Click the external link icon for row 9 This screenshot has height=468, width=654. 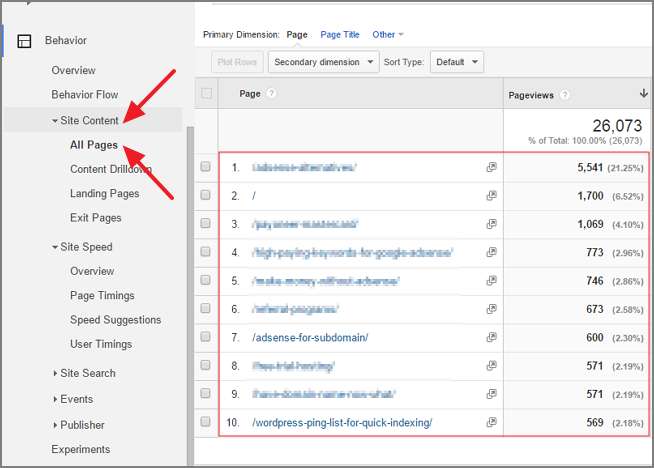(491, 394)
